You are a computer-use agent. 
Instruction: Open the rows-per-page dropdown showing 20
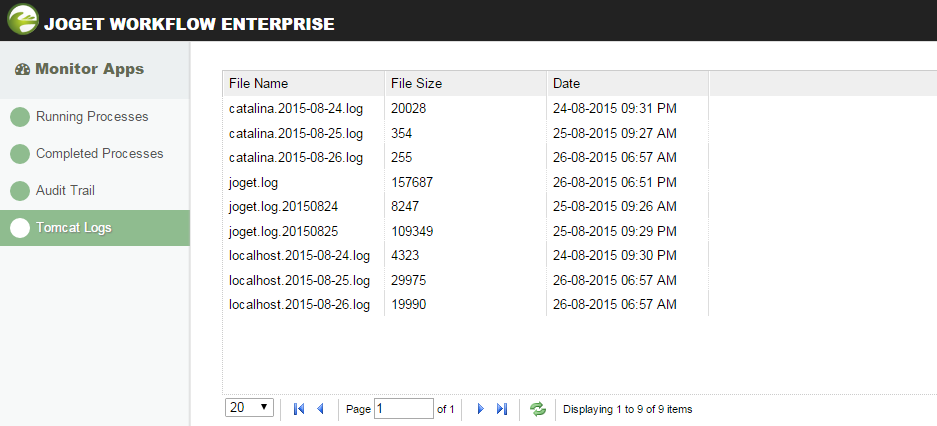(x=250, y=407)
